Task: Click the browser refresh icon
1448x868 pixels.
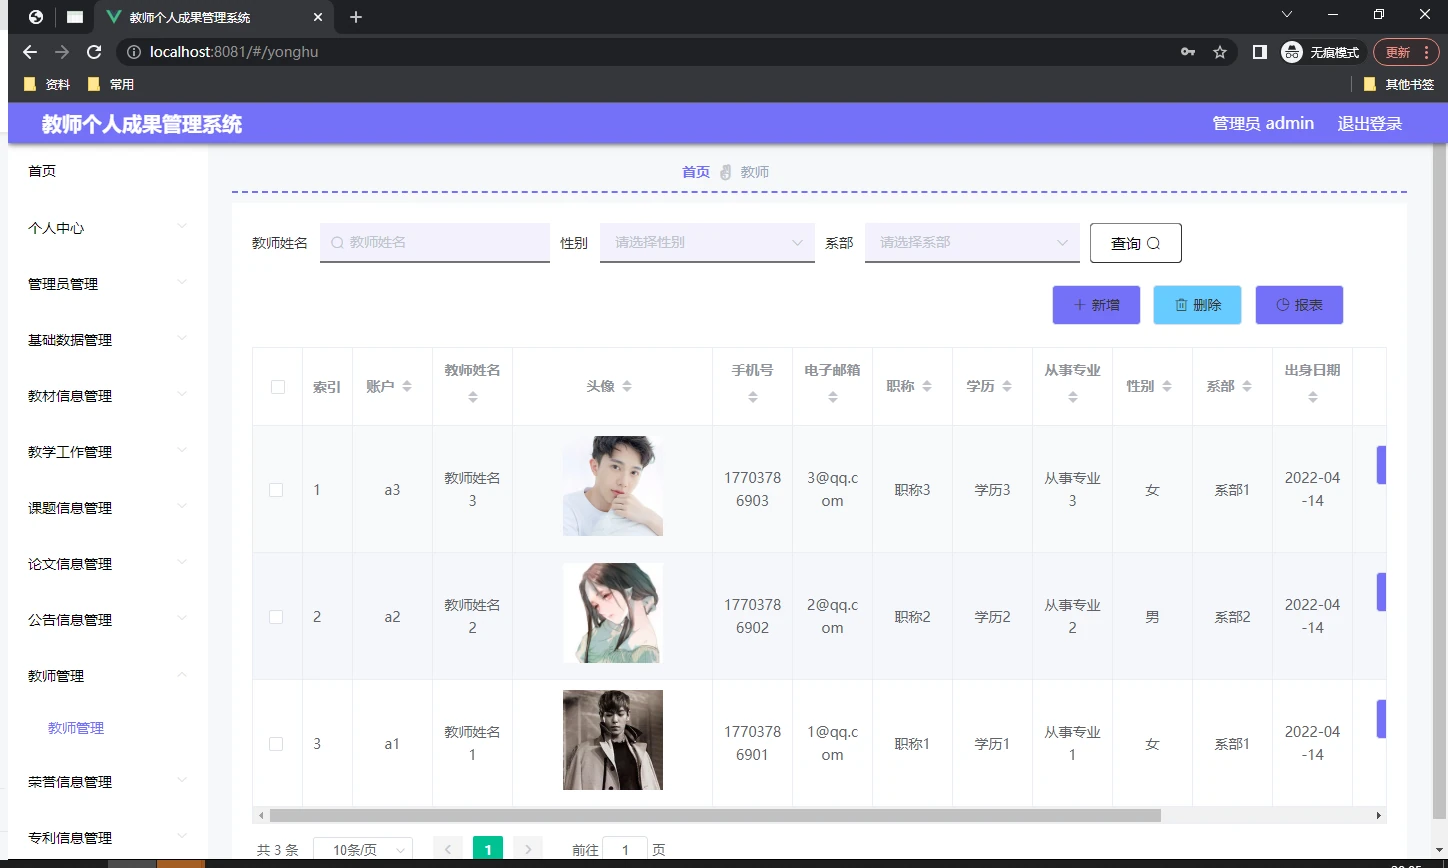Action: 93,52
